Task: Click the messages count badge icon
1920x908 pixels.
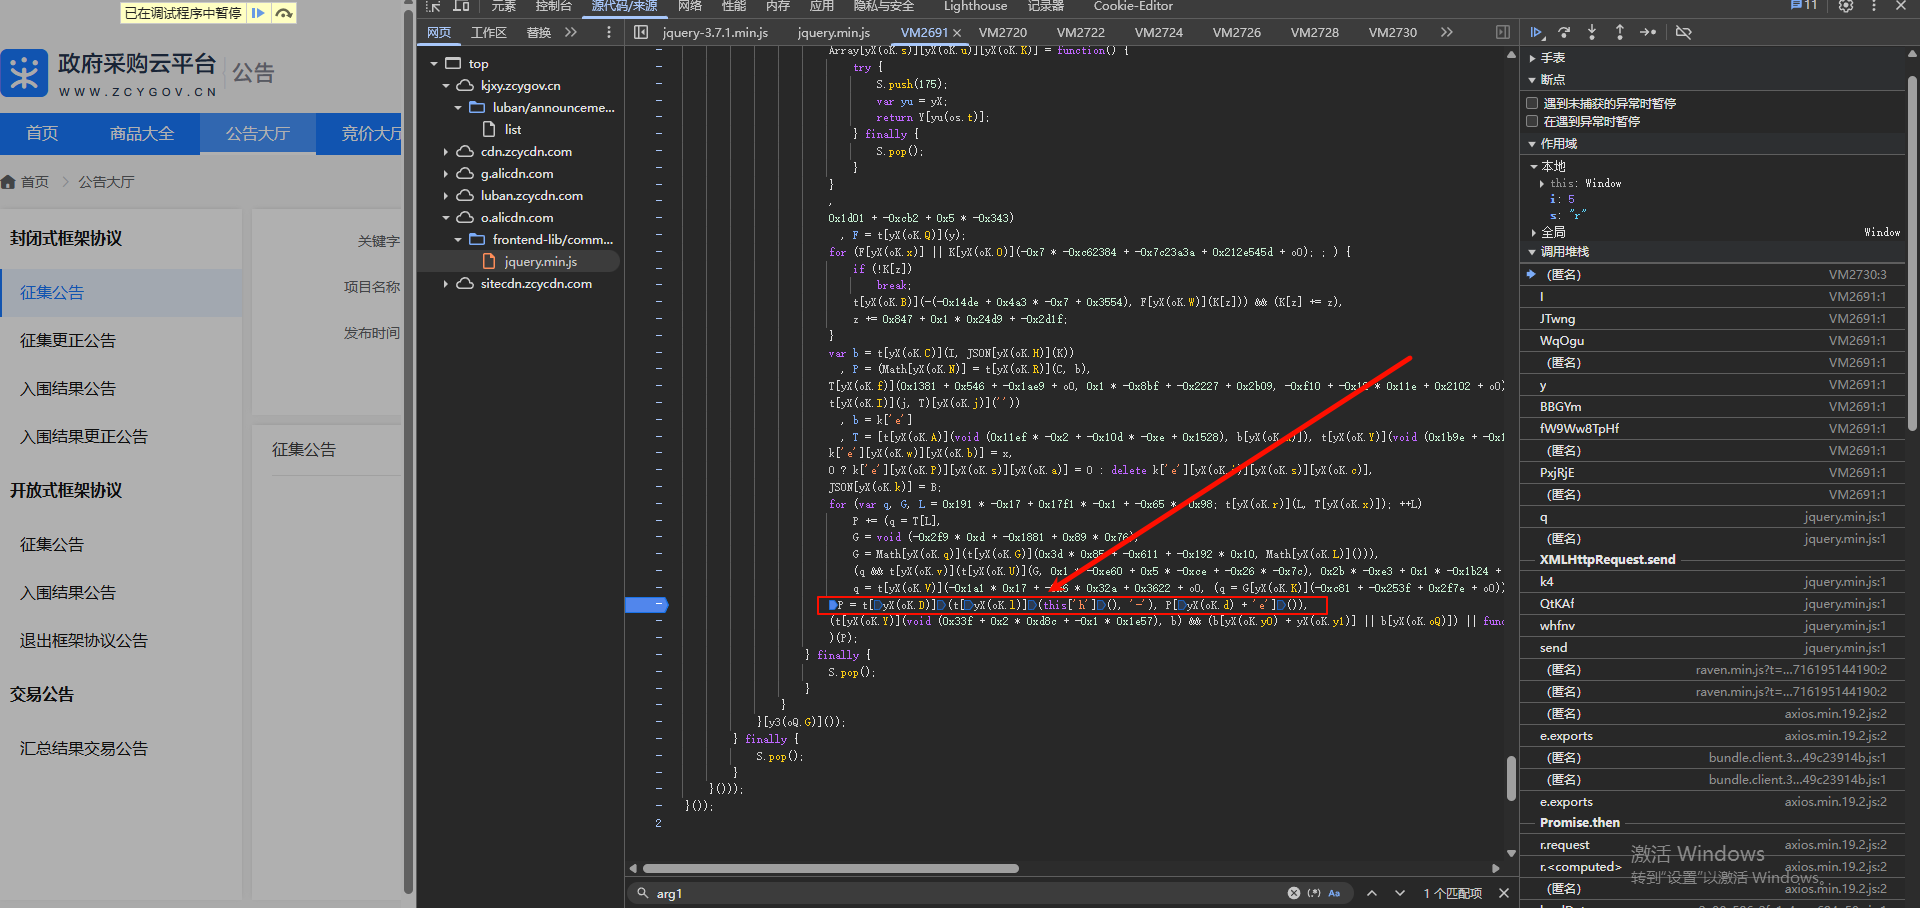Action: pos(1804,6)
